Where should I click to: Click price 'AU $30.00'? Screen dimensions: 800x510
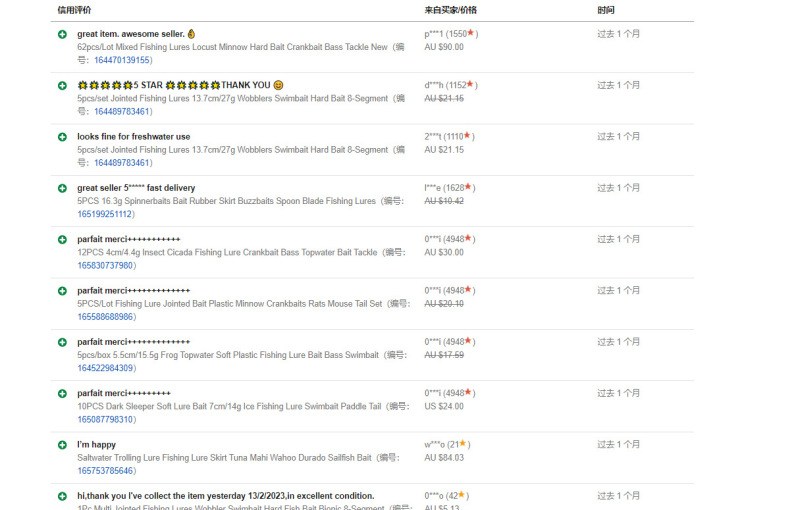coord(444,252)
